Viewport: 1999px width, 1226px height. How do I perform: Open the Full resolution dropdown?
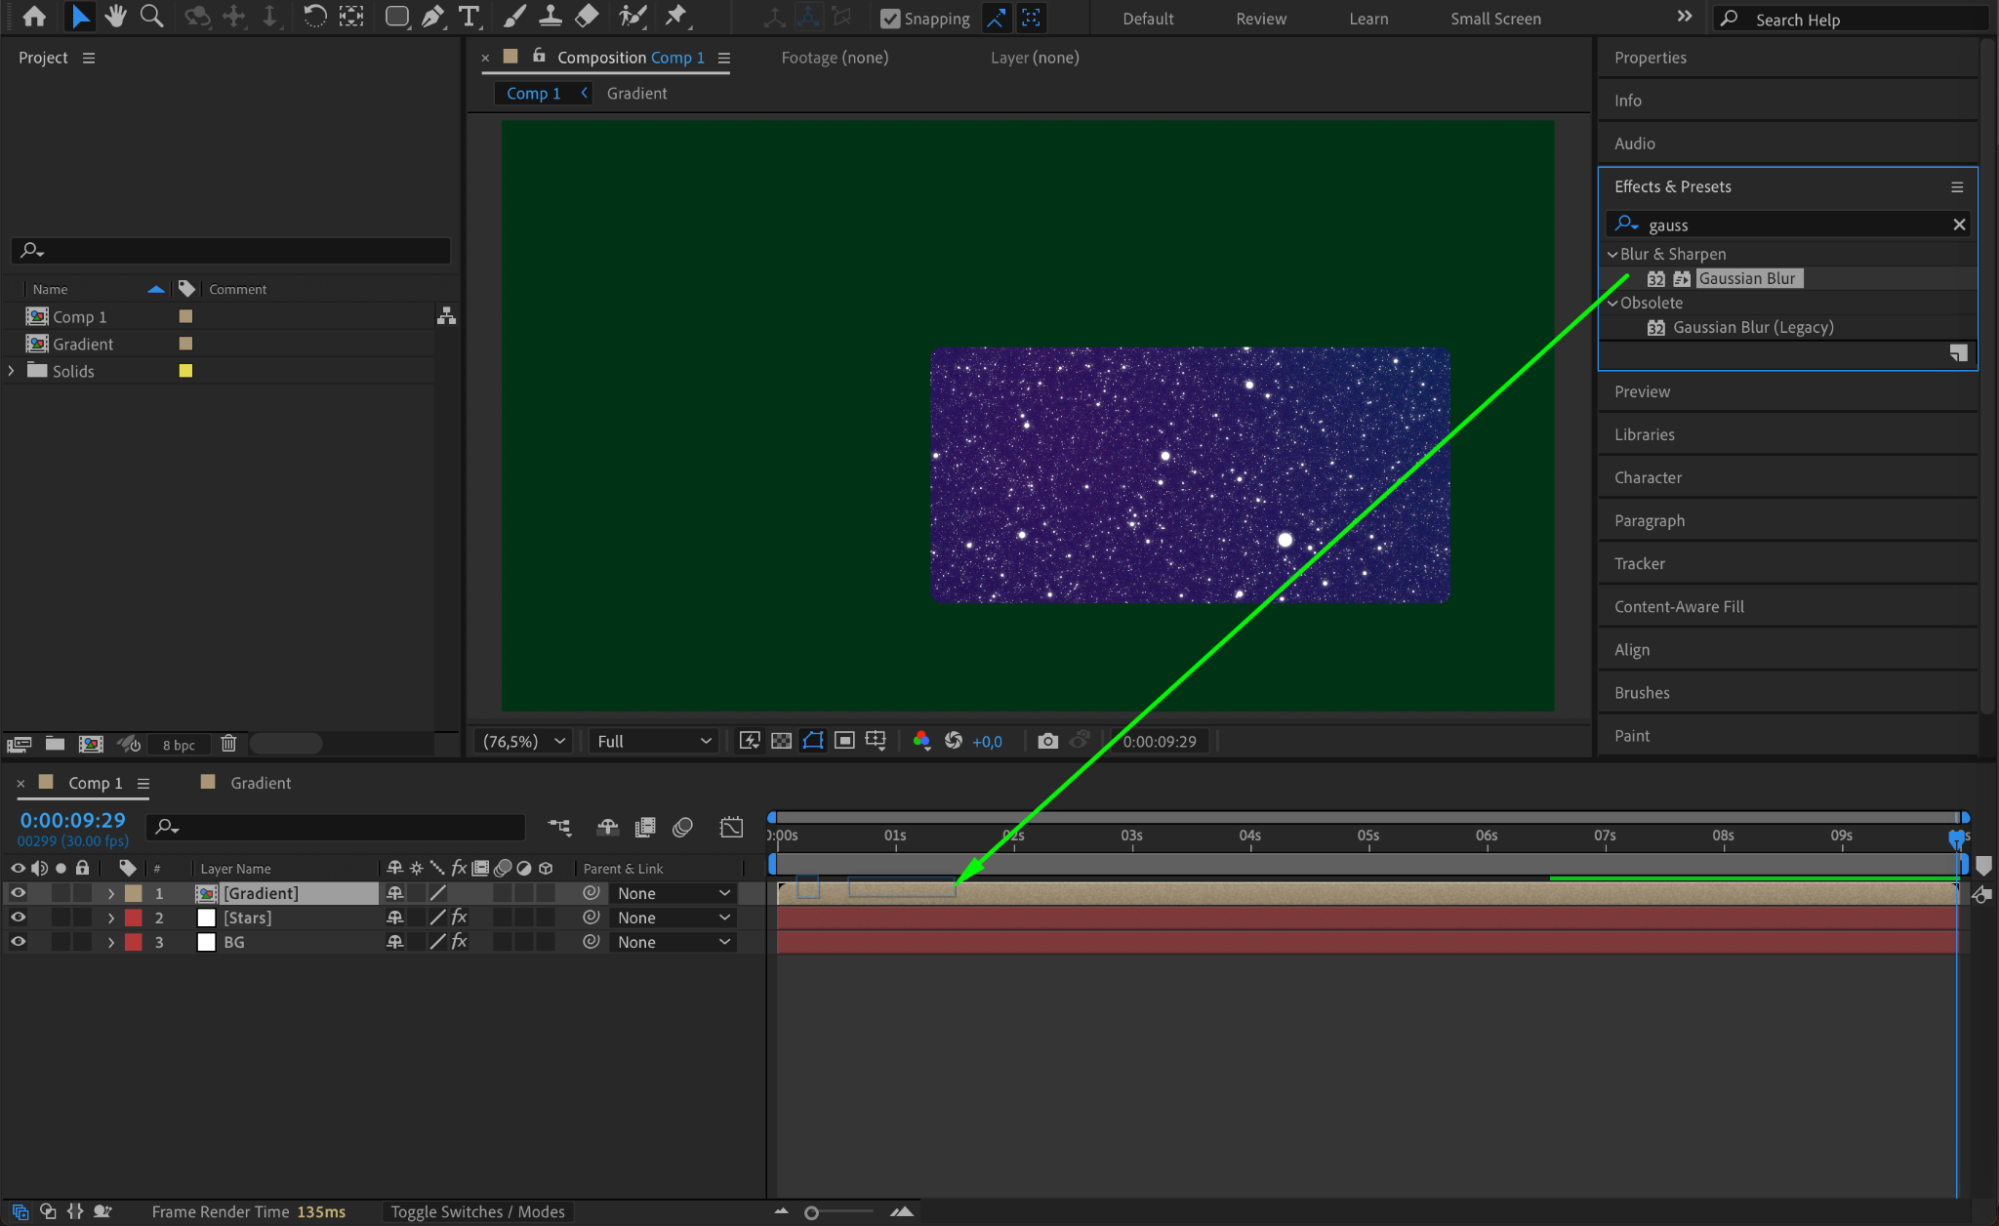click(653, 741)
